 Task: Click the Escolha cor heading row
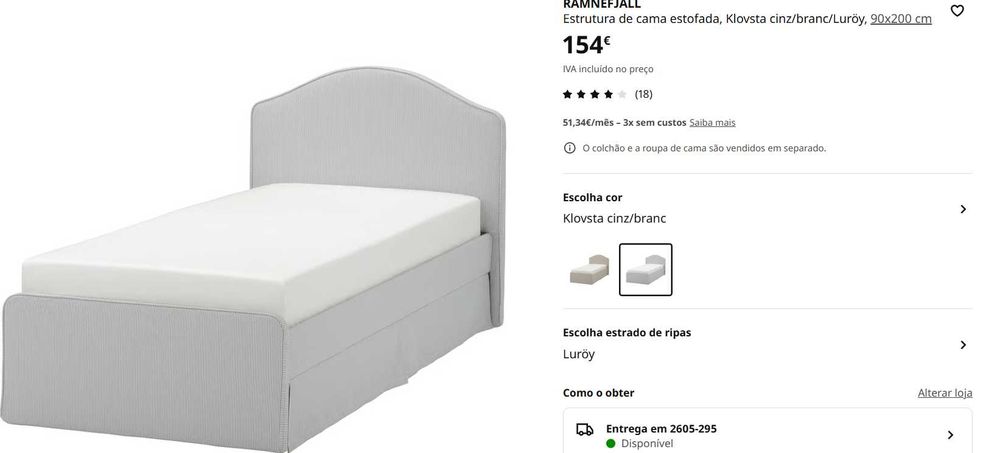[x=767, y=208]
